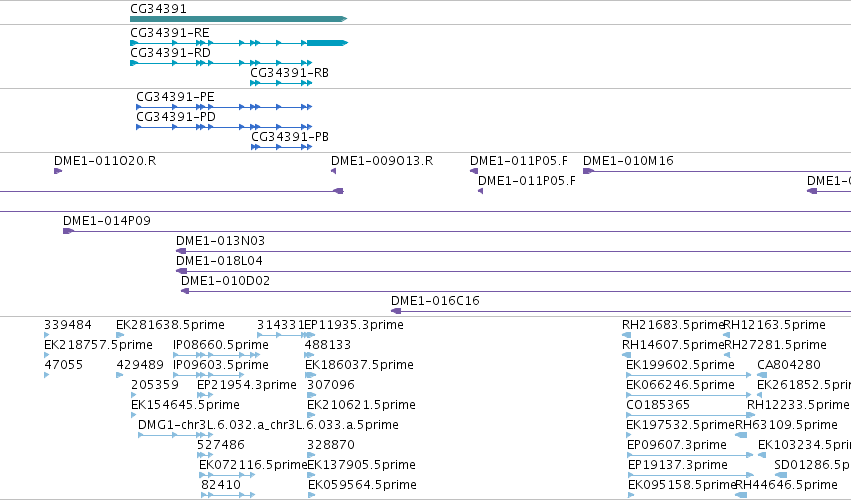The width and height of the screenshot is (851, 500).
Task: Click the EK066246.5prime EST label
Action: [681, 385]
